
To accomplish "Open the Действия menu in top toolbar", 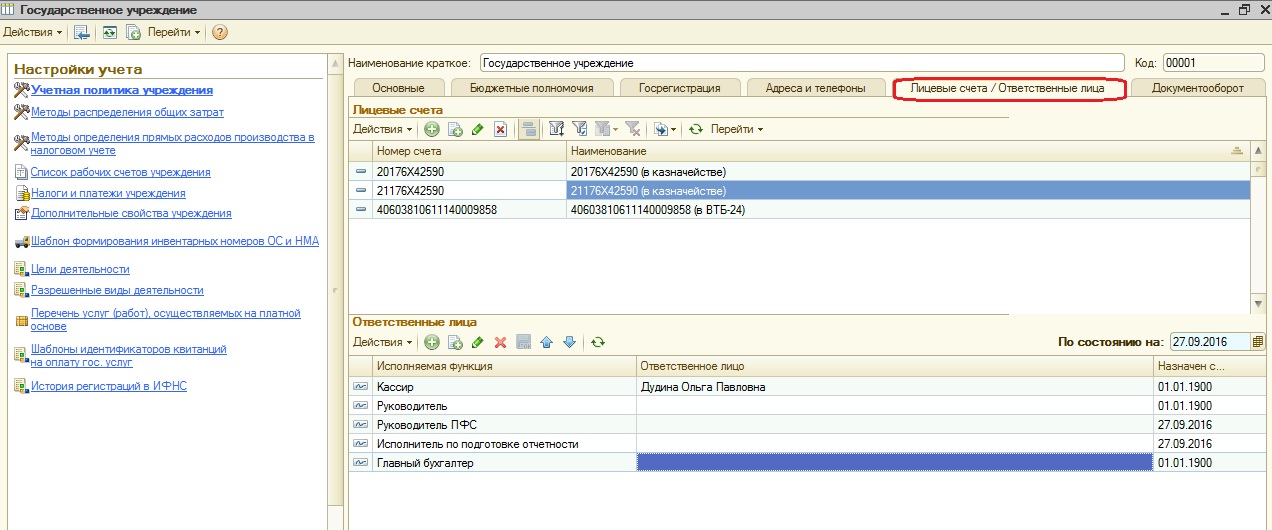I will pyautogui.click(x=32, y=32).
